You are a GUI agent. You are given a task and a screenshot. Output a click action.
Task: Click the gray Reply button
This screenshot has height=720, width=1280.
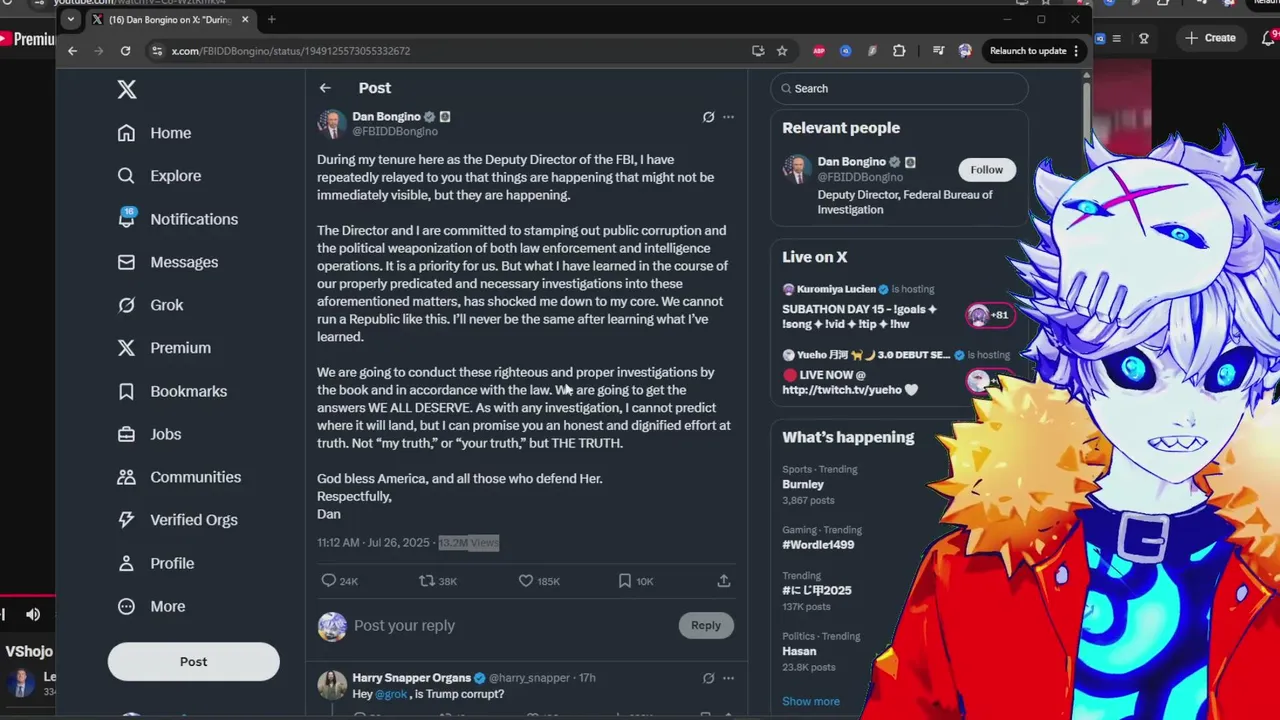coord(705,626)
